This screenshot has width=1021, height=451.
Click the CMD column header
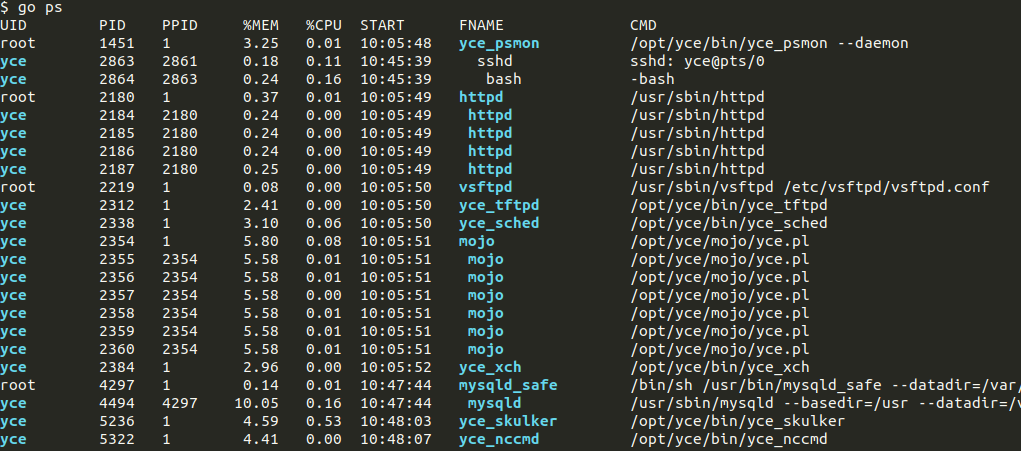click(x=642, y=25)
